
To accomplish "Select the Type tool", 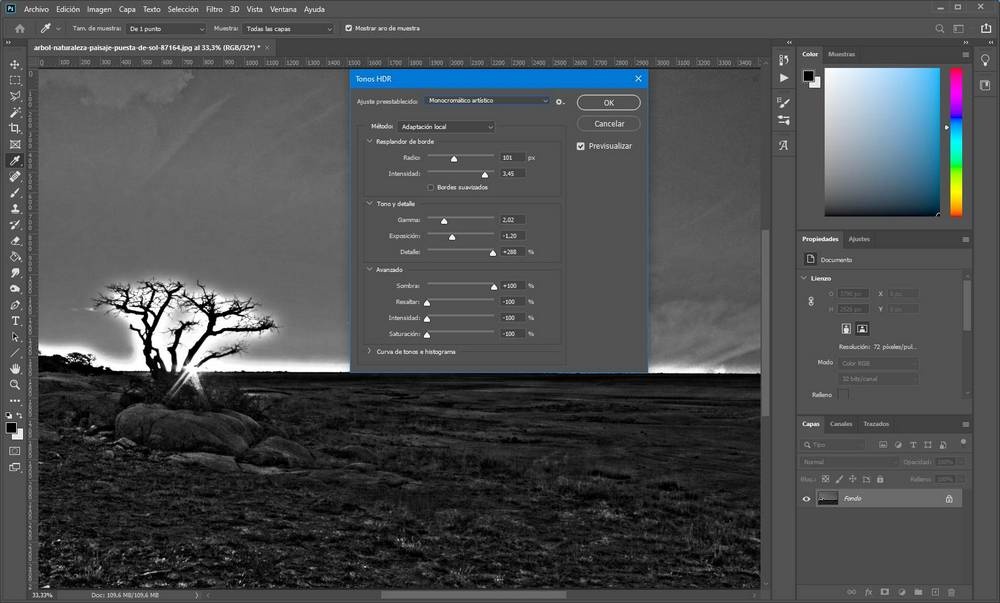I will pos(15,321).
